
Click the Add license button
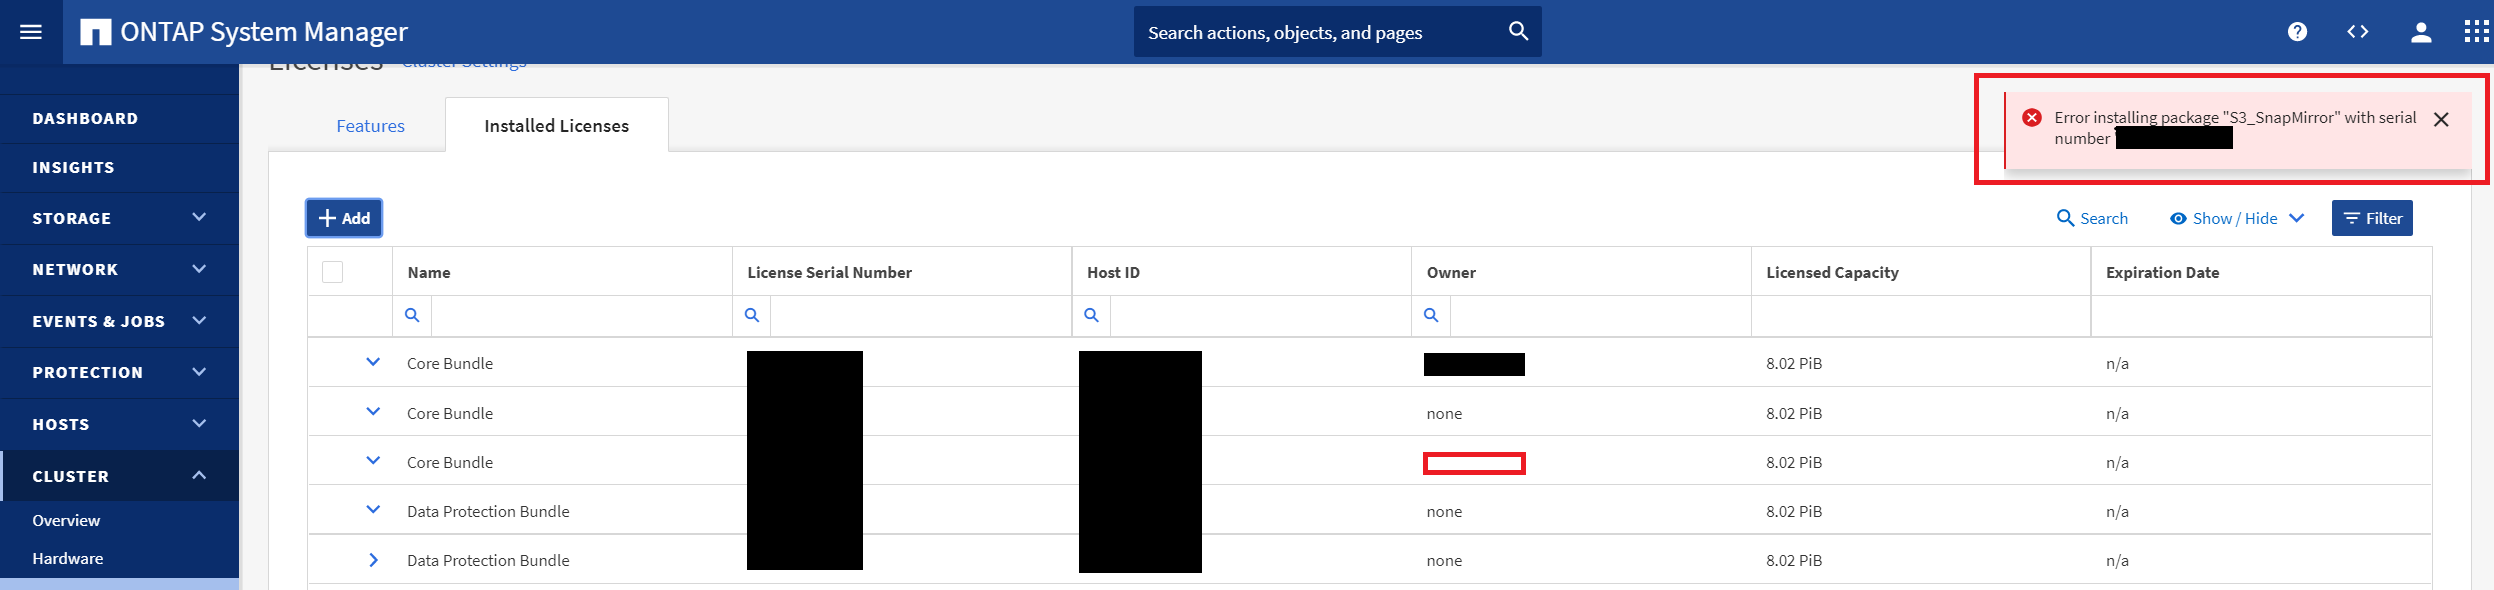(344, 218)
